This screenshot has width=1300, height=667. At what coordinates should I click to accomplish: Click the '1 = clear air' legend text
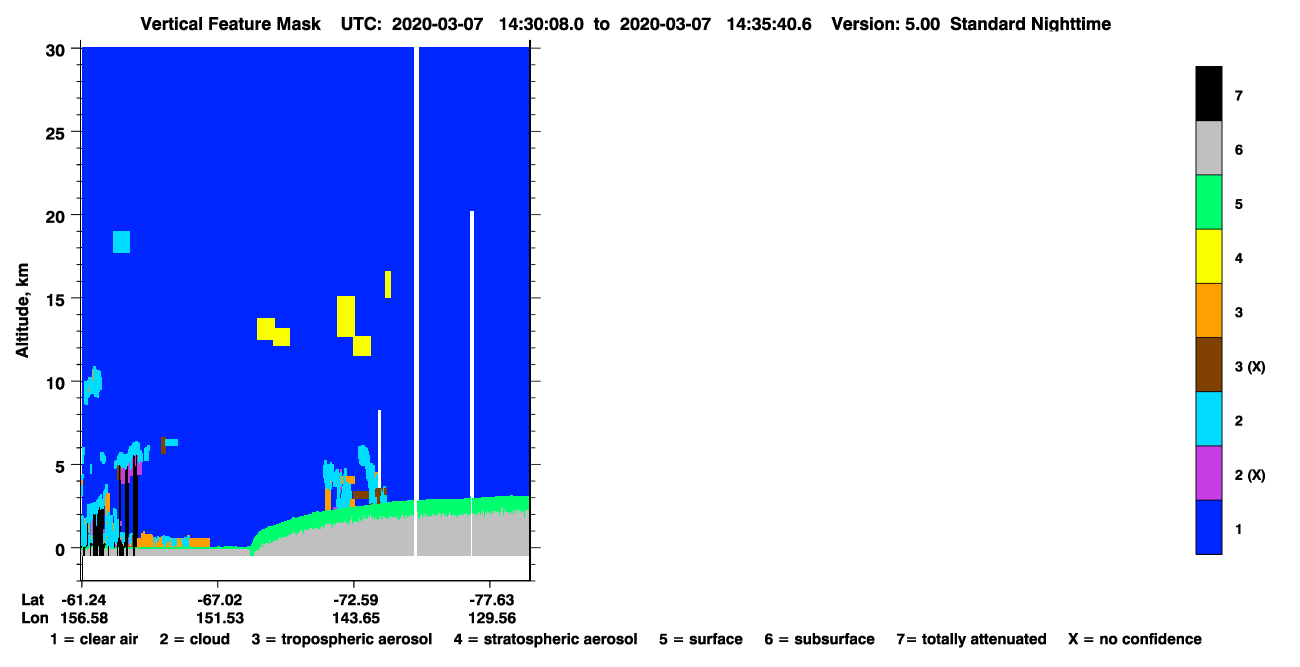pyautogui.click(x=94, y=639)
